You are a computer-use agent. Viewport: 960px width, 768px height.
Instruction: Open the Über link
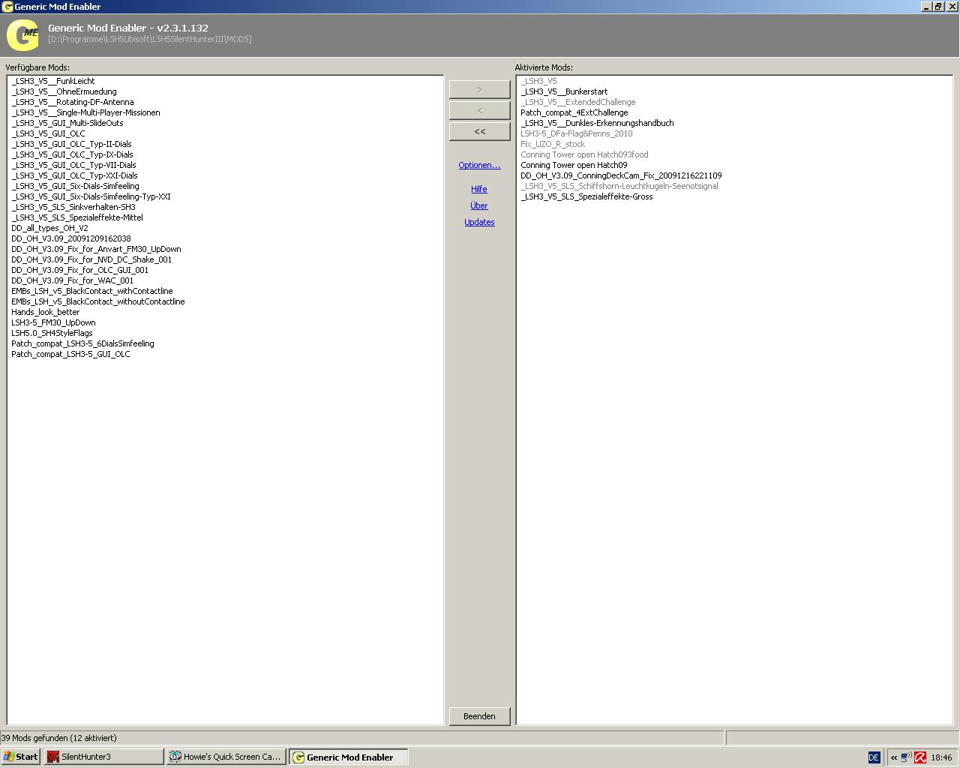tap(479, 206)
